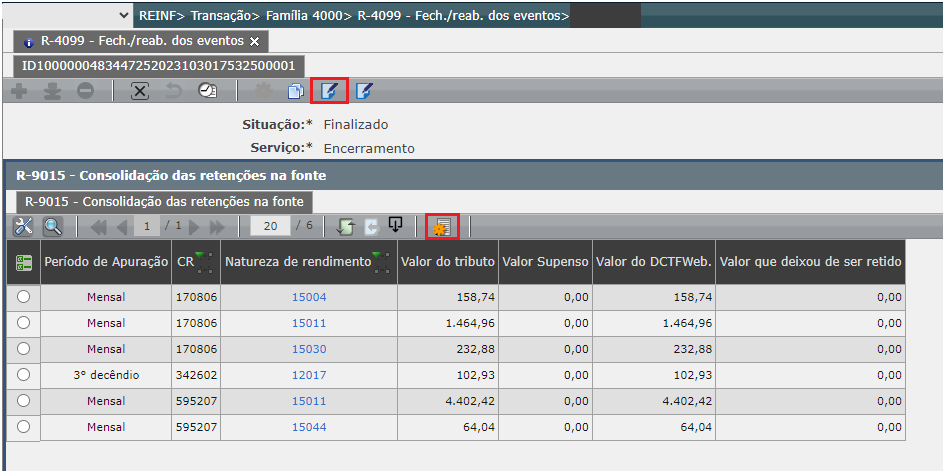Open the dropdown arrow before REINF breadcrumb

pyautogui.click(x=123, y=15)
